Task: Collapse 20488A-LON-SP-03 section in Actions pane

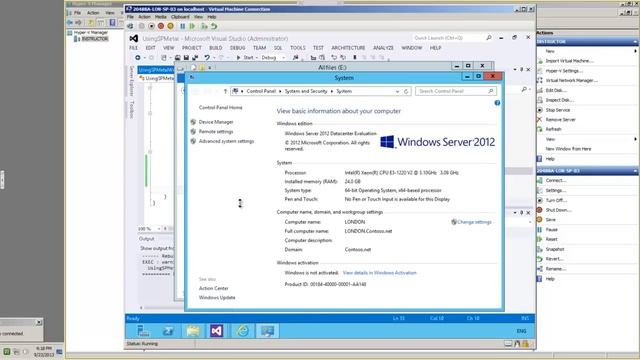Action: 635,171
